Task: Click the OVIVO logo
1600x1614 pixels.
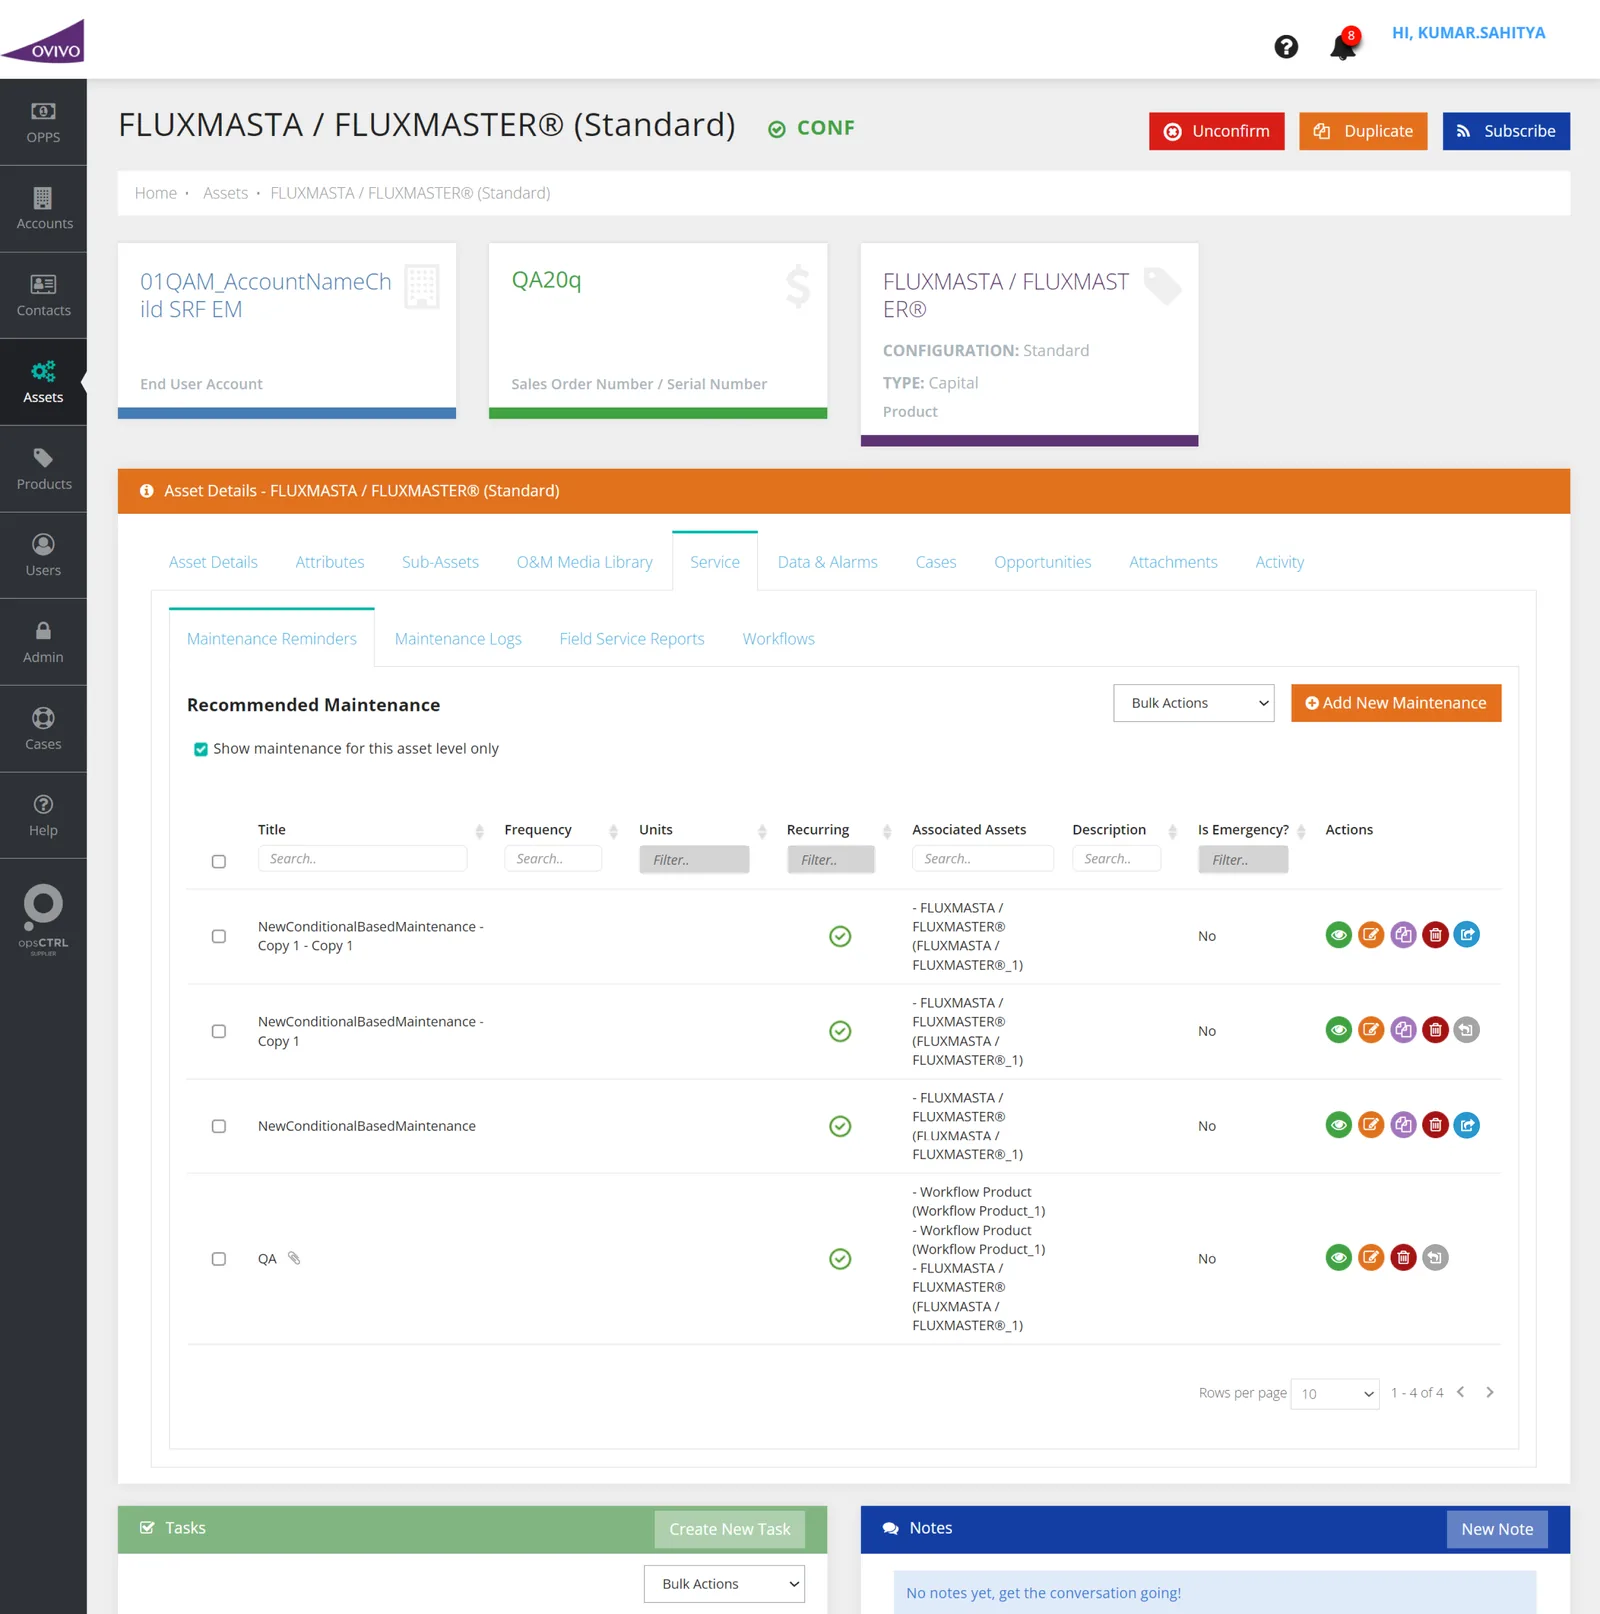Action: (43, 41)
